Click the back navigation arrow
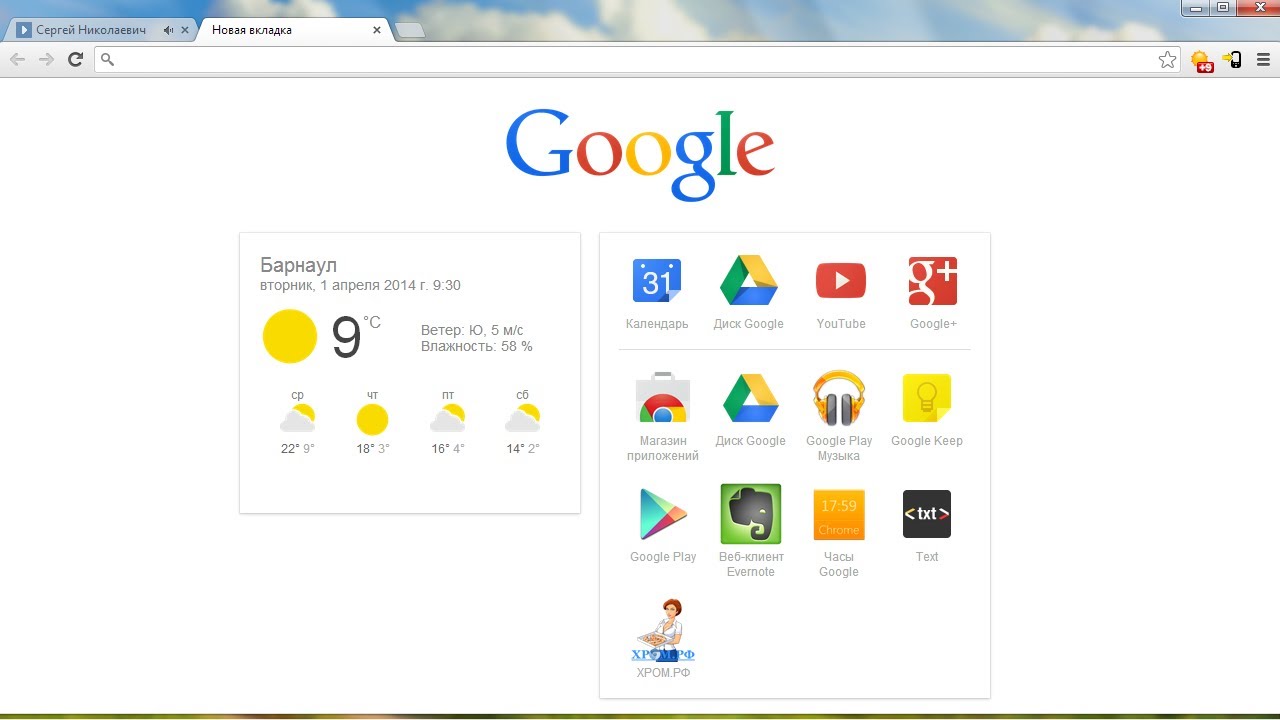Image resolution: width=1280 pixels, height=720 pixels. click(x=17, y=60)
